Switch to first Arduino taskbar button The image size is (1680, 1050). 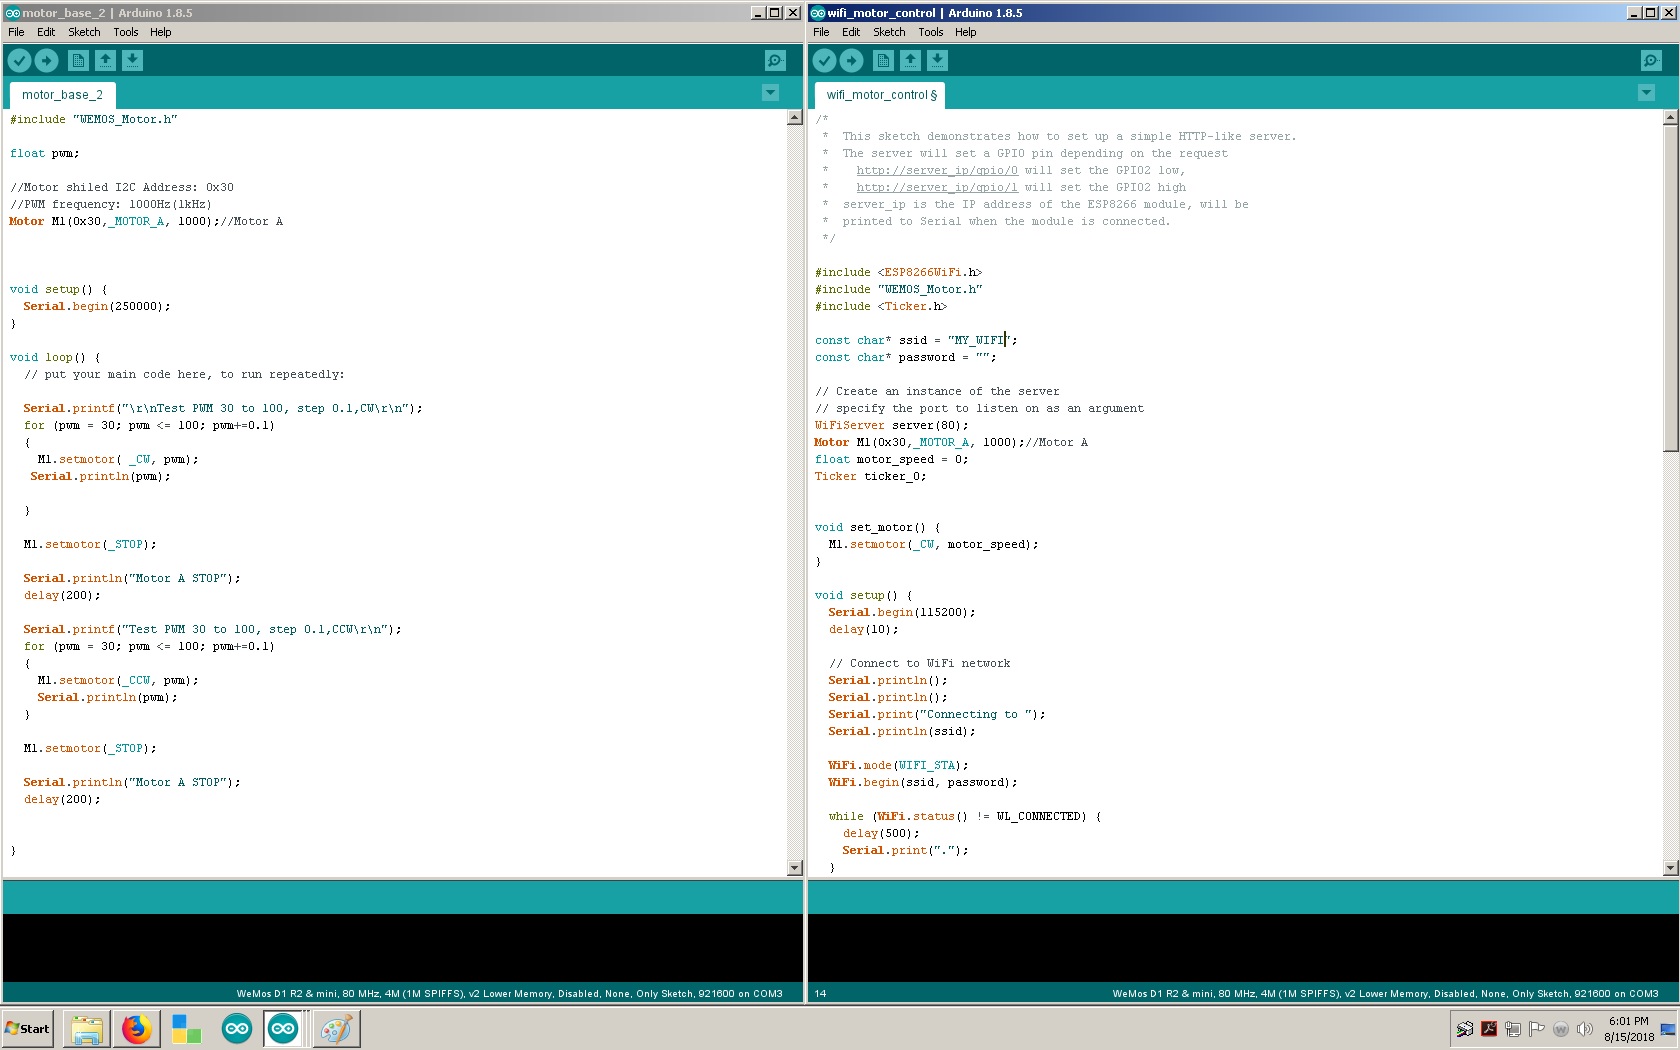click(237, 1028)
